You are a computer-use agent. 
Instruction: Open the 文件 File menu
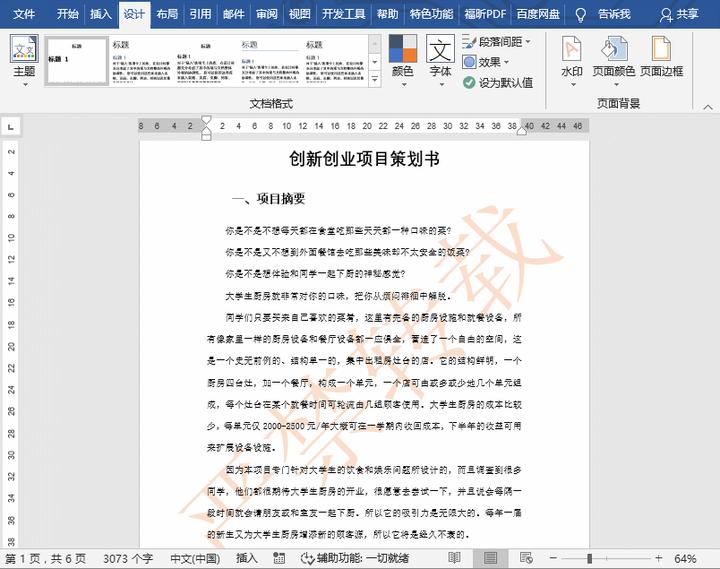tap(24, 14)
